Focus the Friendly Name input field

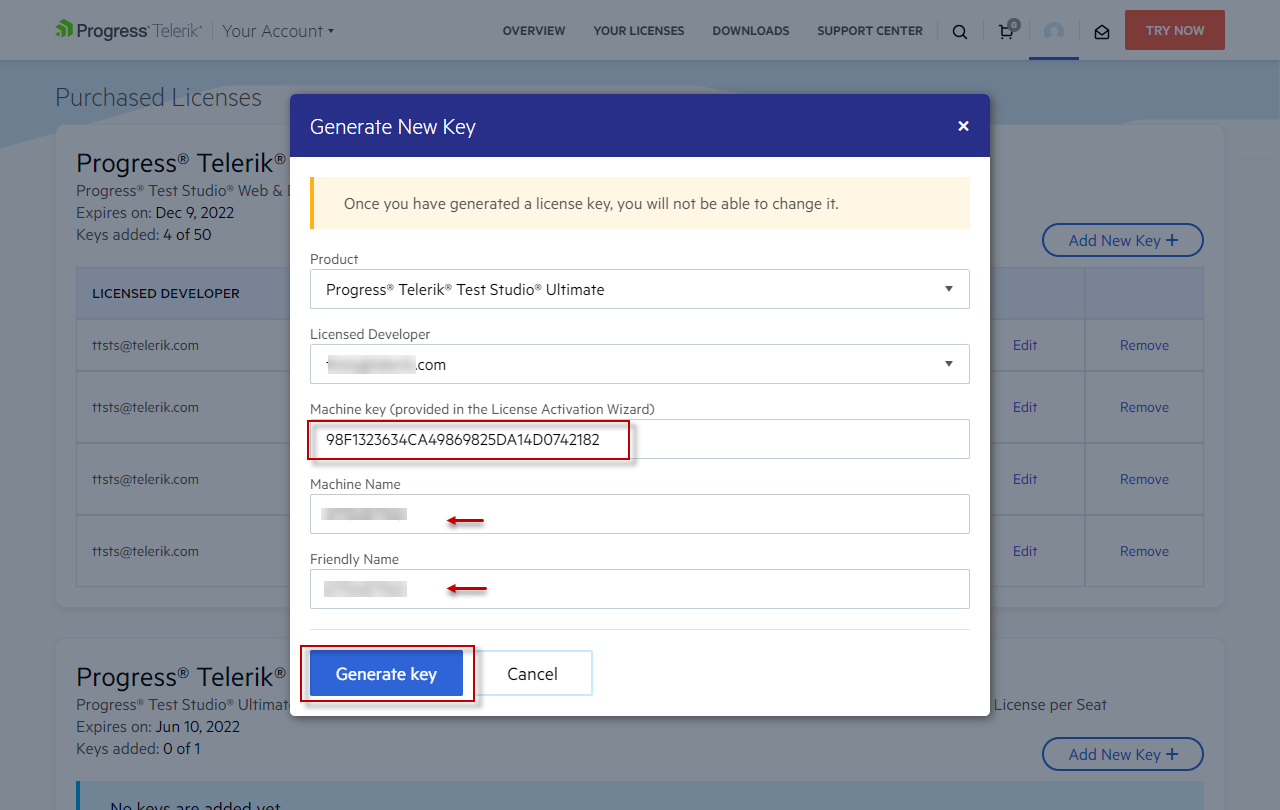point(640,589)
